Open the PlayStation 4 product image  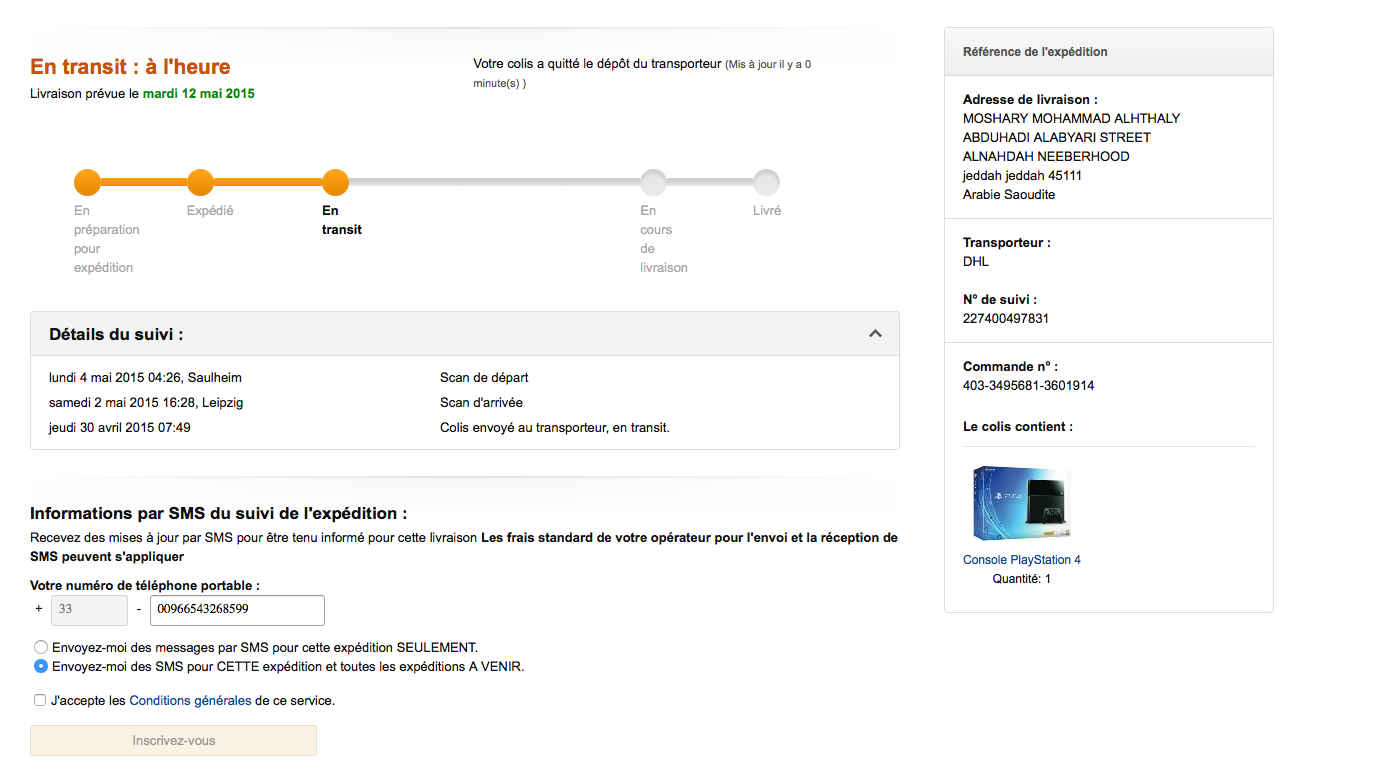(x=1021, y=504)
